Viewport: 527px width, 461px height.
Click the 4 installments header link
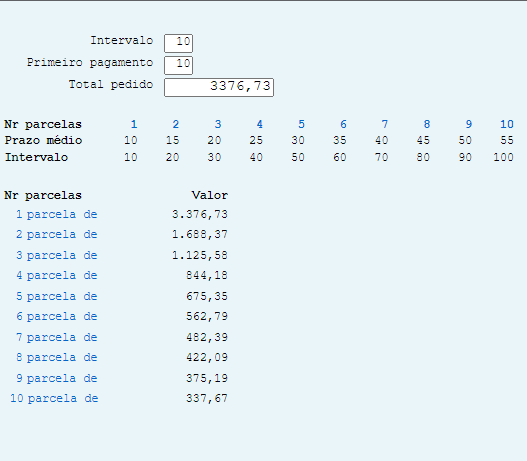tap(259, 124)
